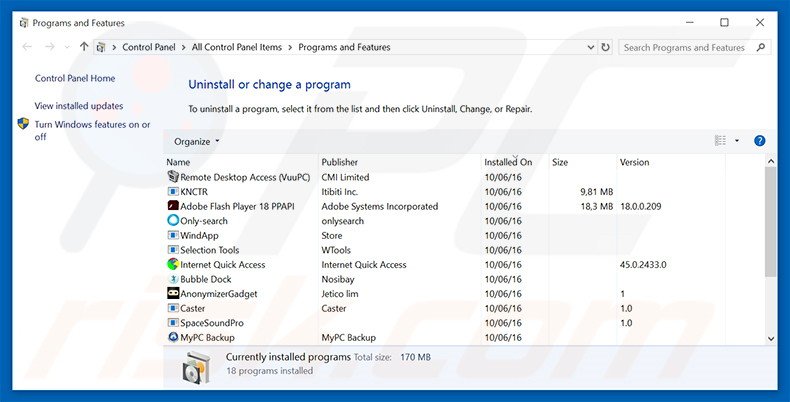Open the recent locations dropdown arrow
The height and width of the screenshot is (402, 790).
click(67, 47)
